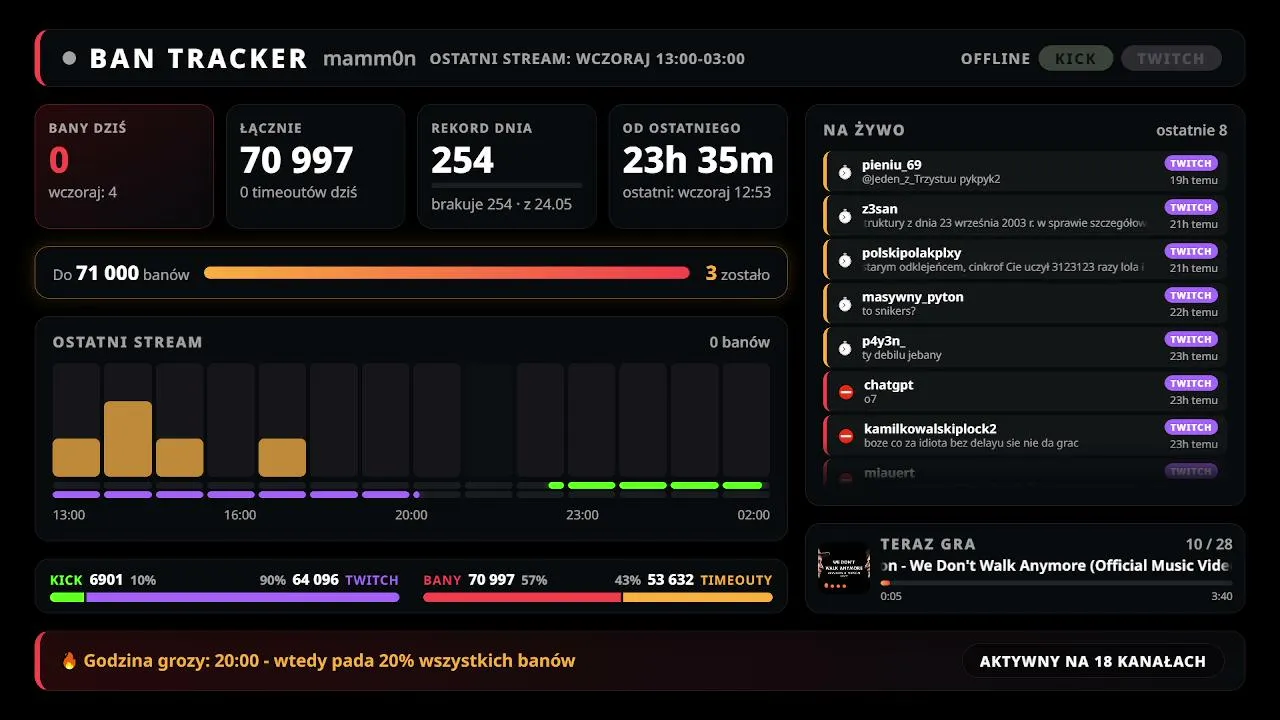Click the 254 value in Rekord Dnia card
This screenshot has width=1280, height=720.
pyautogui.click(x=463, y=160)
